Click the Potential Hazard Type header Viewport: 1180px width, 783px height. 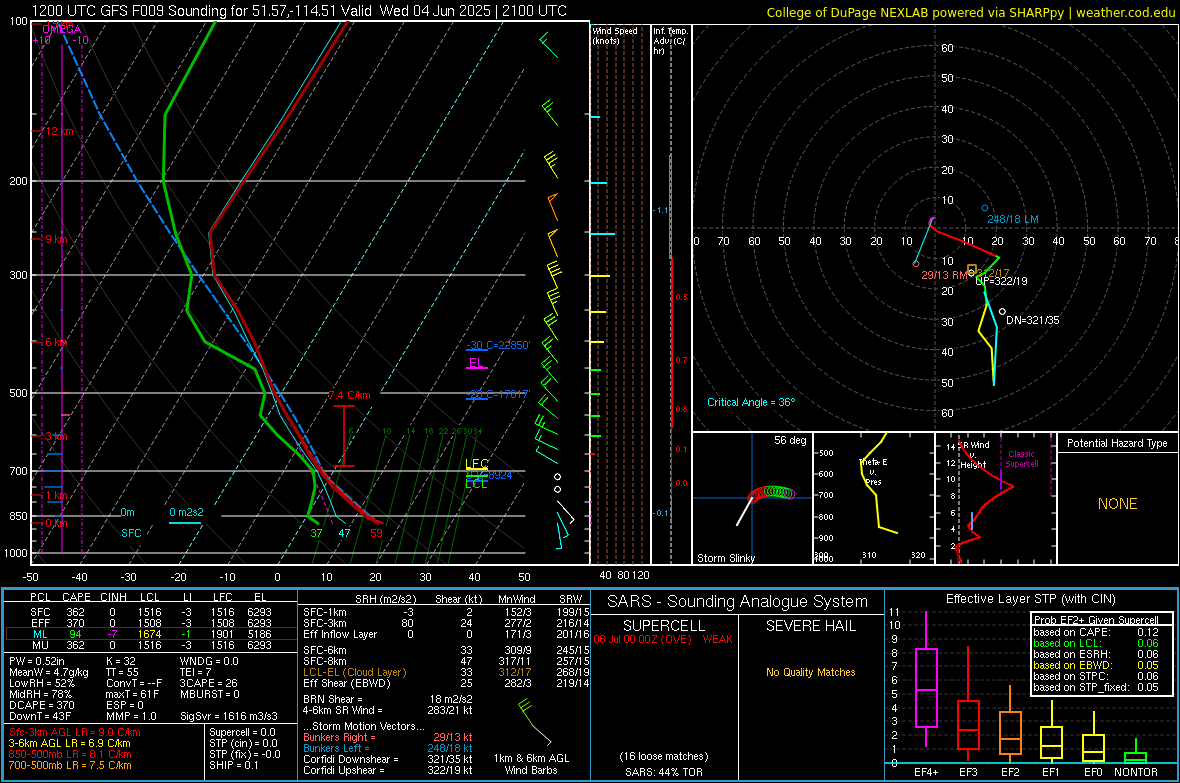pyautogui.click(x=1118, y=443)
